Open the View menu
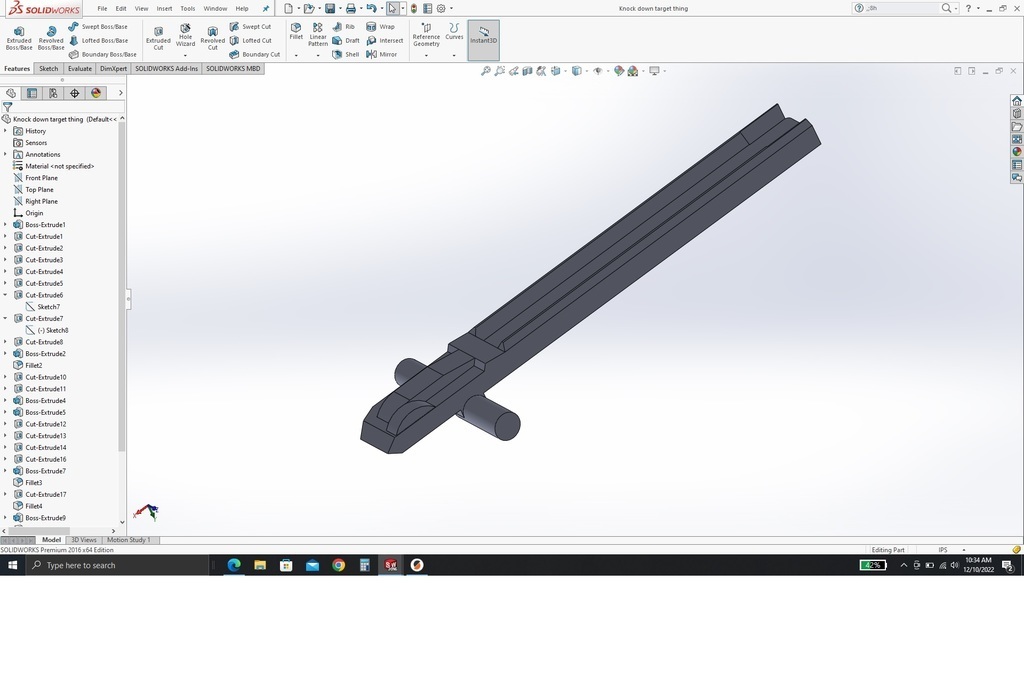Image resolution: width=1024 pixels, height=678 pixels. pos(142,8)
